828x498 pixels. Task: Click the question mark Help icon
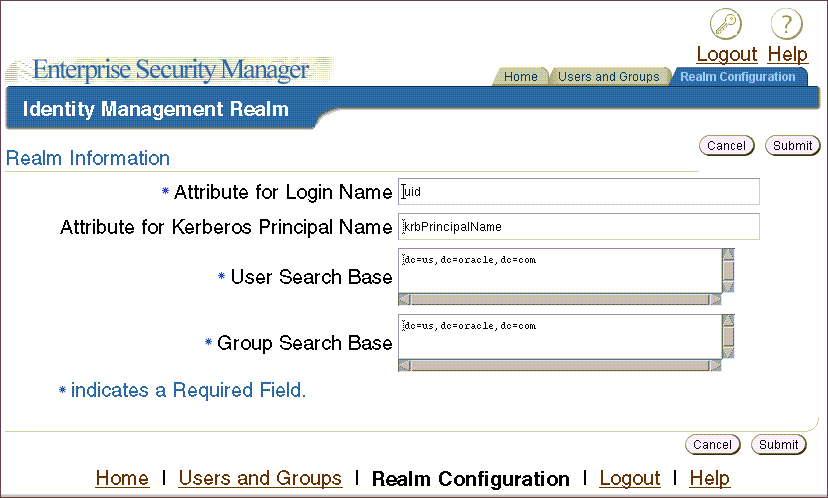point(787,24)
